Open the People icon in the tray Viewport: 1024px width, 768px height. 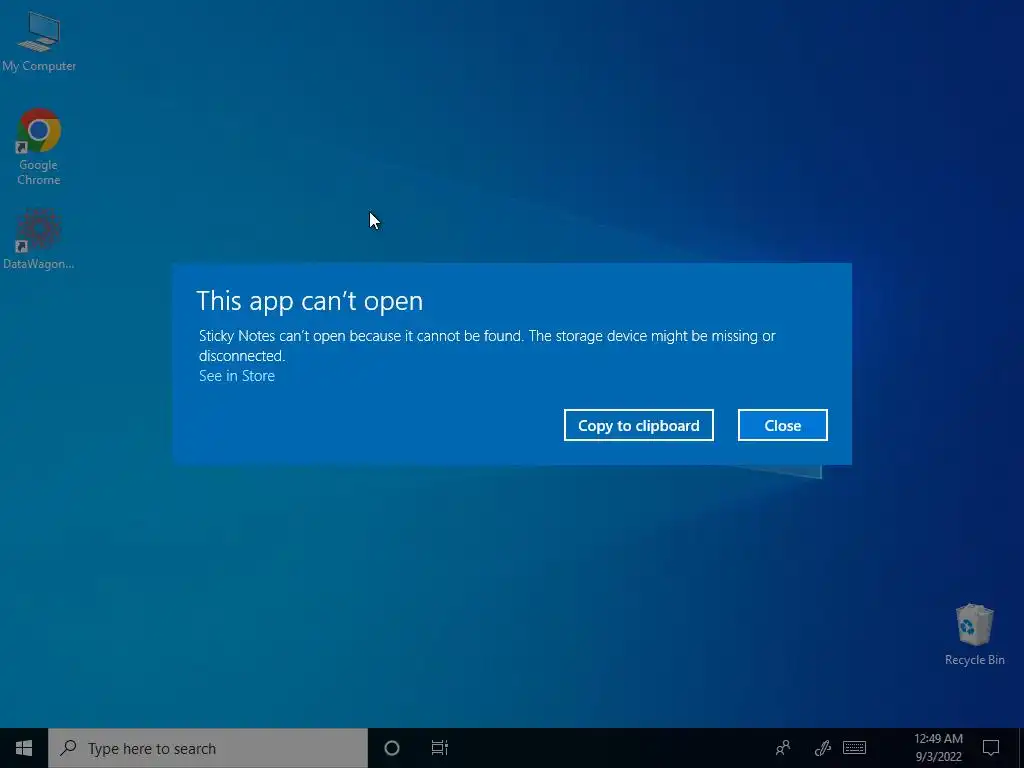click(782, 748)
